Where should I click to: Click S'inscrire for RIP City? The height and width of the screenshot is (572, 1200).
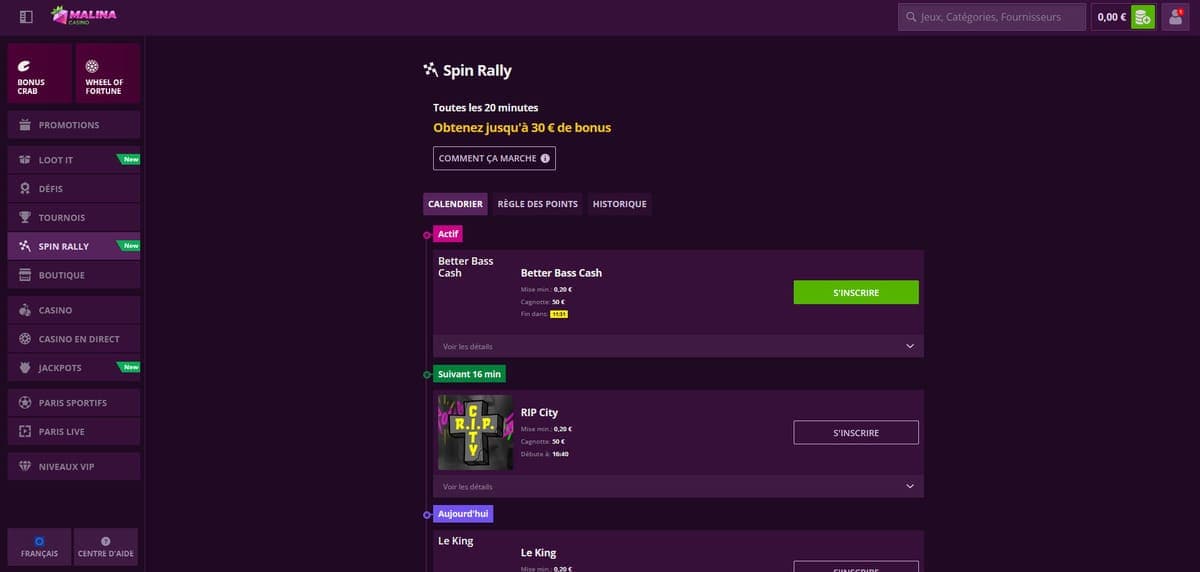tap(856, 432)
